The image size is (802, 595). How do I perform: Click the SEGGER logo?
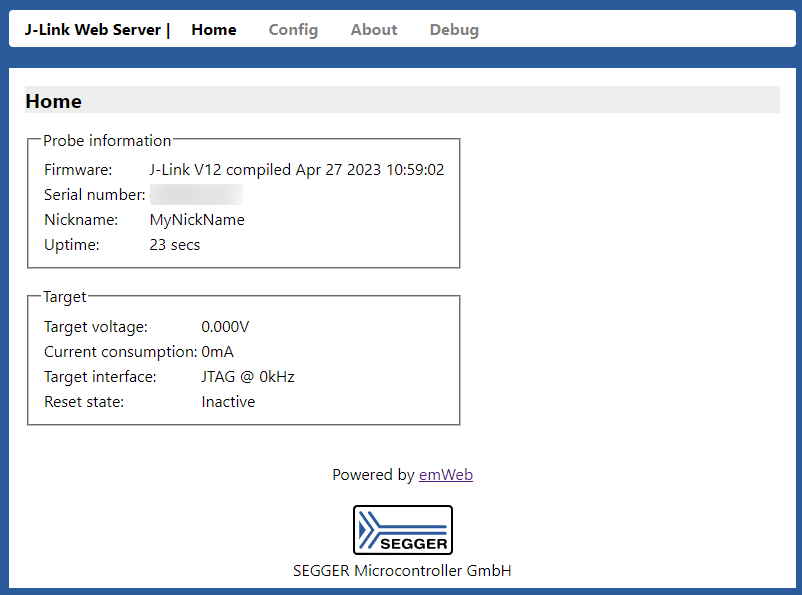point(402,529)
